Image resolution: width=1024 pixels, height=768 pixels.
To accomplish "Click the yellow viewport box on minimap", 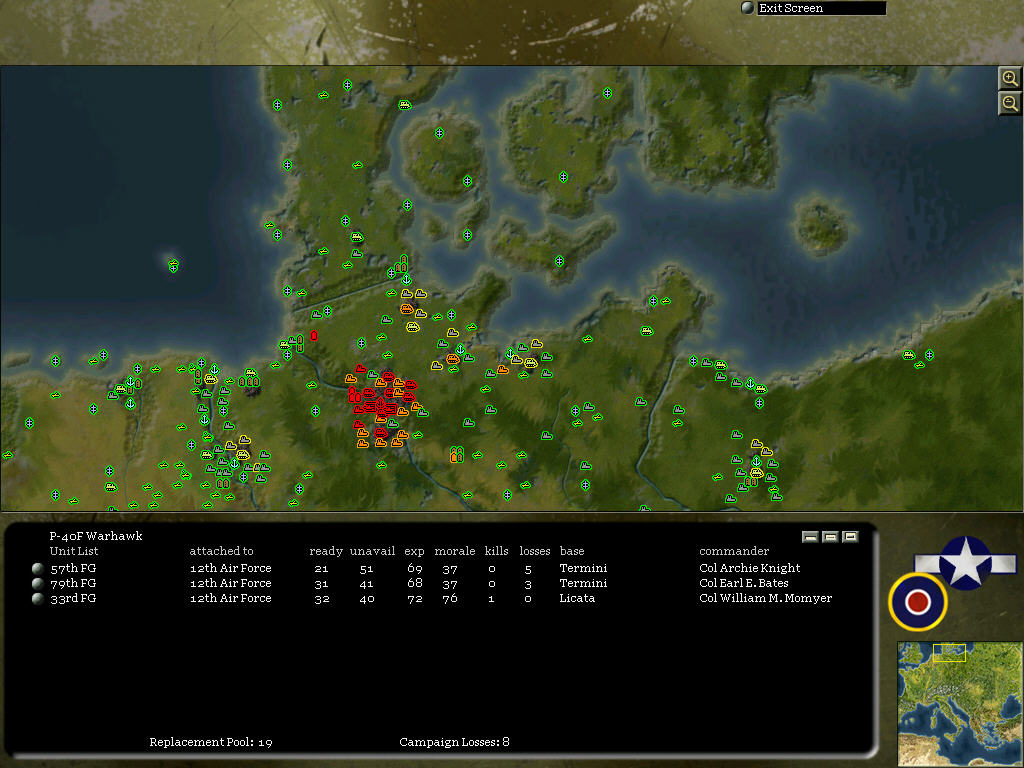I will pyautogui.click(x=949, y=653).
